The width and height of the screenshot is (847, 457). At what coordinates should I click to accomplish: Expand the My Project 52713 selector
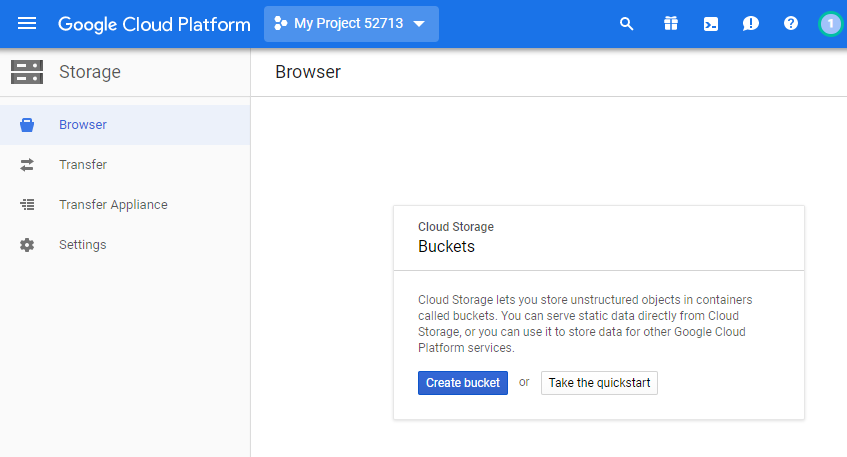coord(351,24)
